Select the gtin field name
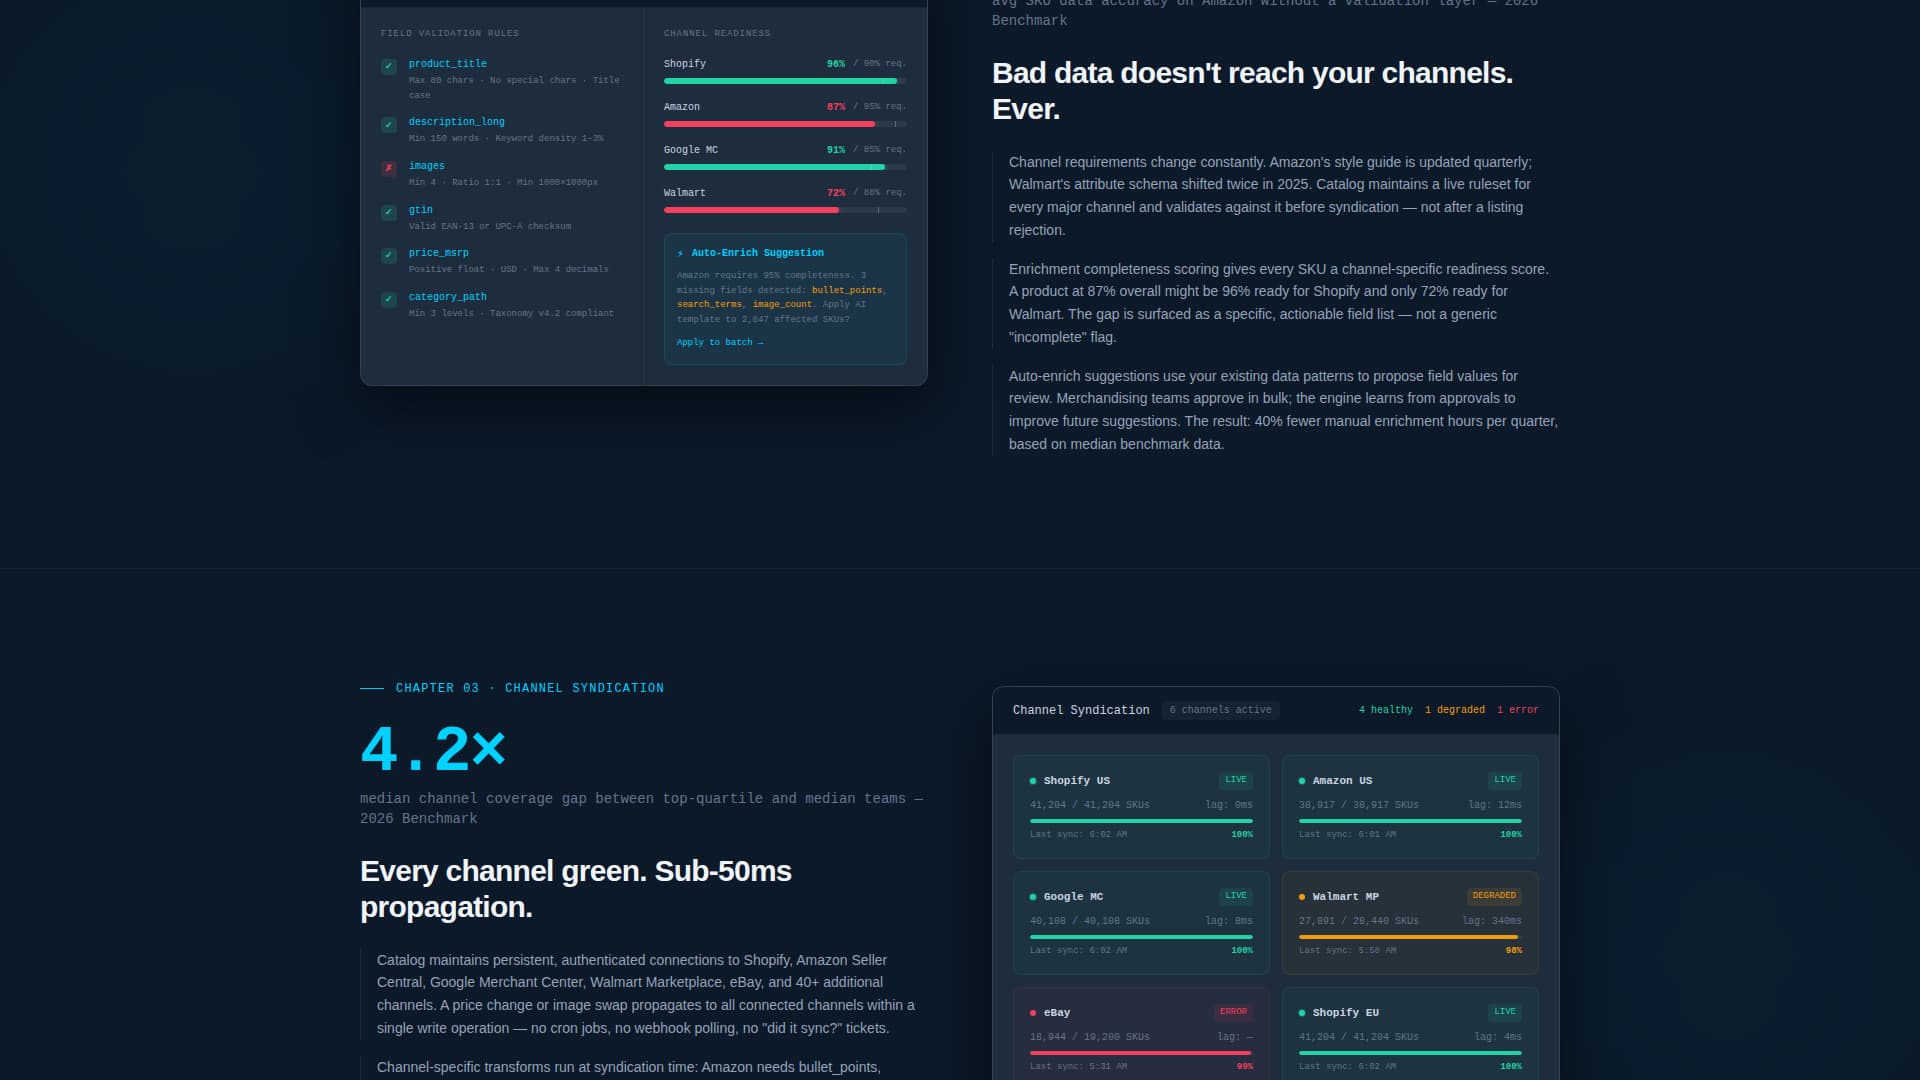The height and width of the screenshot is (1080, 1920). click(420, 210)
